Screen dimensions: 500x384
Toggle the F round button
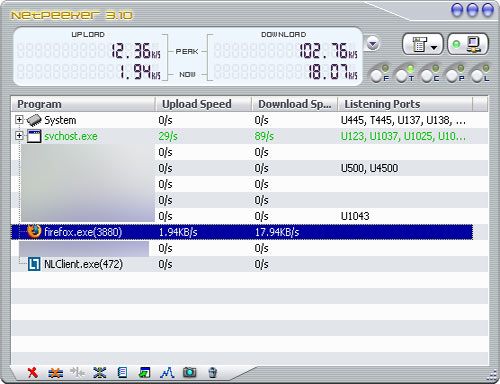click(x=377, y=76)
